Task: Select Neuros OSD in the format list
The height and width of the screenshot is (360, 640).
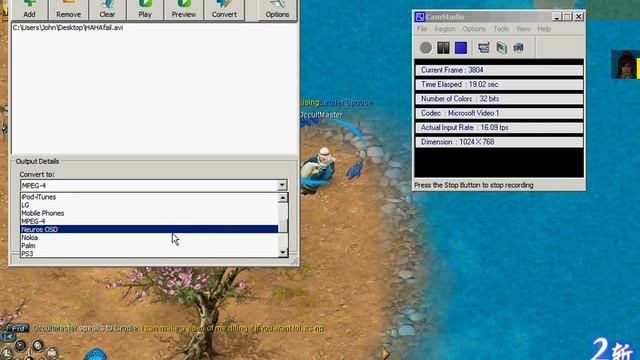Action: pyautogui.click(x=149, y=229)
